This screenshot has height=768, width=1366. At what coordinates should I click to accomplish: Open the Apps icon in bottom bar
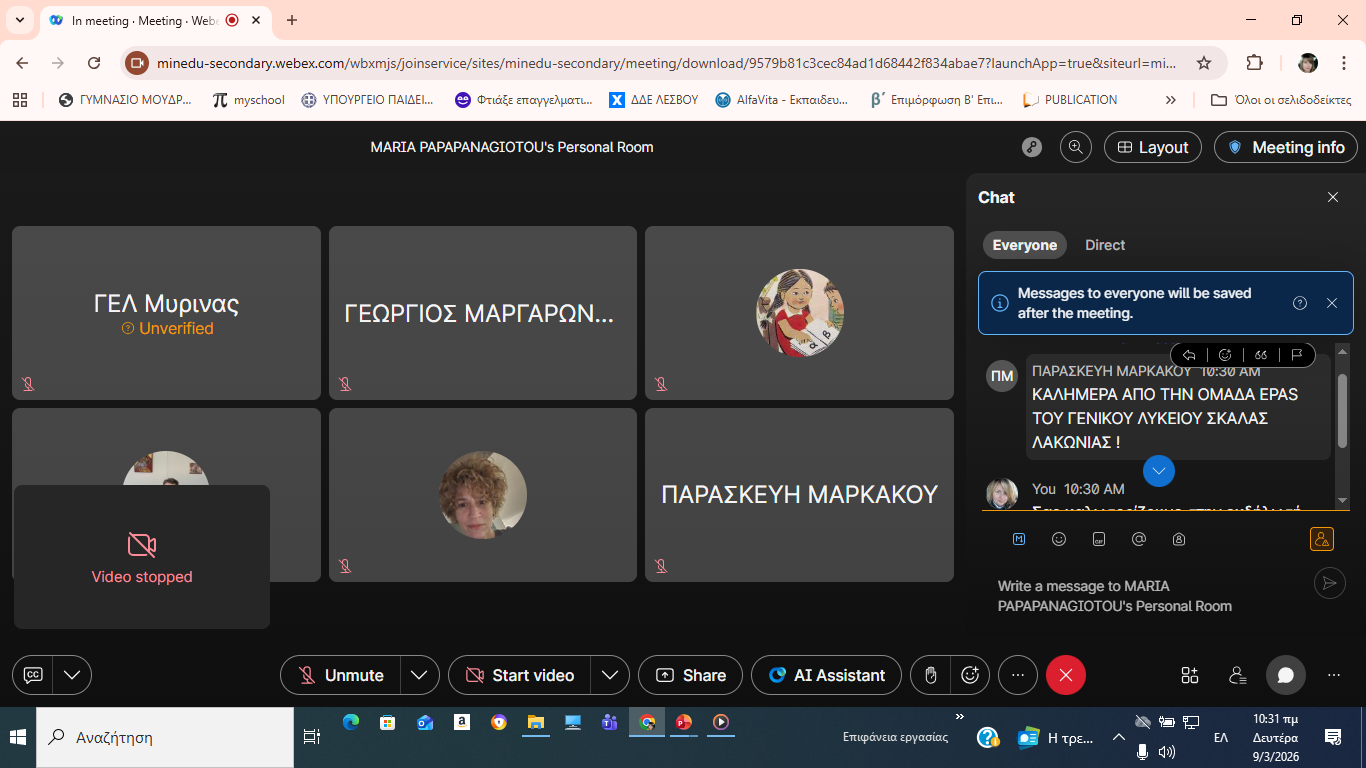coord(1189,675)
